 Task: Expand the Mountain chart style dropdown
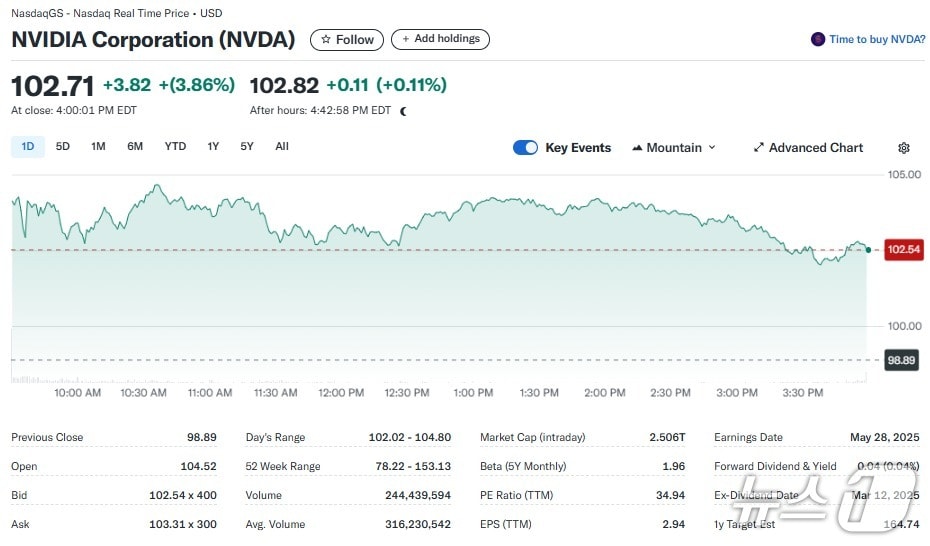pyautogui.click(x=675, y=148)
